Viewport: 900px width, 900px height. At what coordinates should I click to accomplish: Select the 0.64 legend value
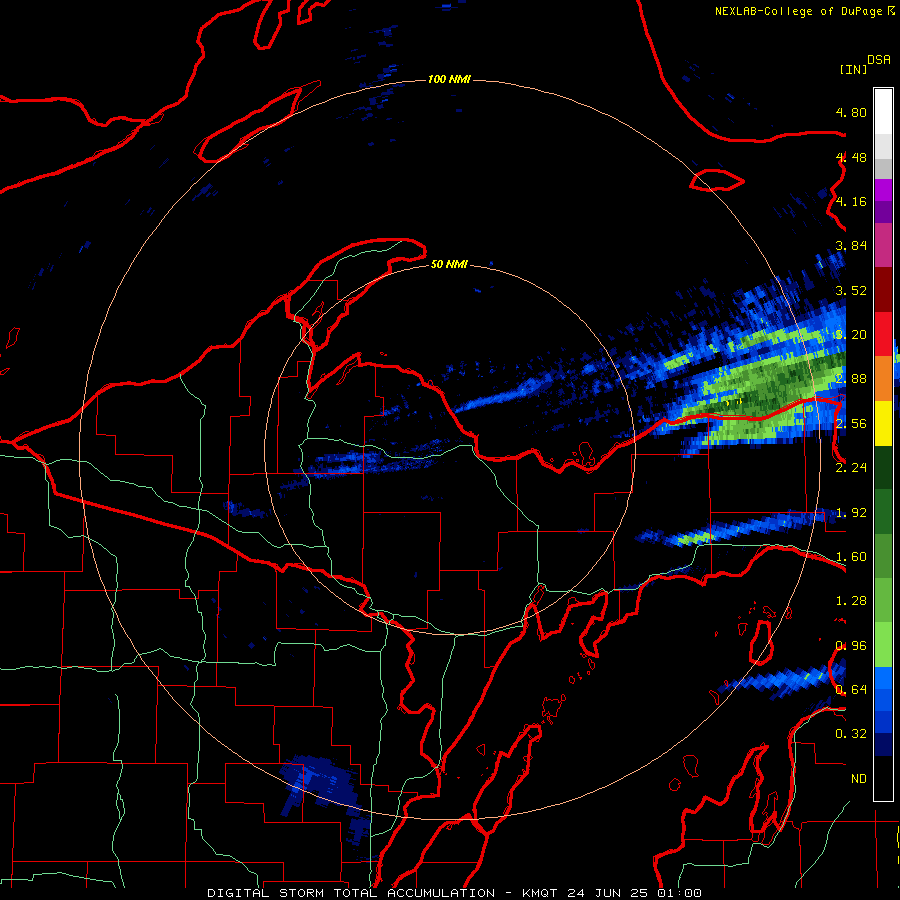tap(851, 690)
